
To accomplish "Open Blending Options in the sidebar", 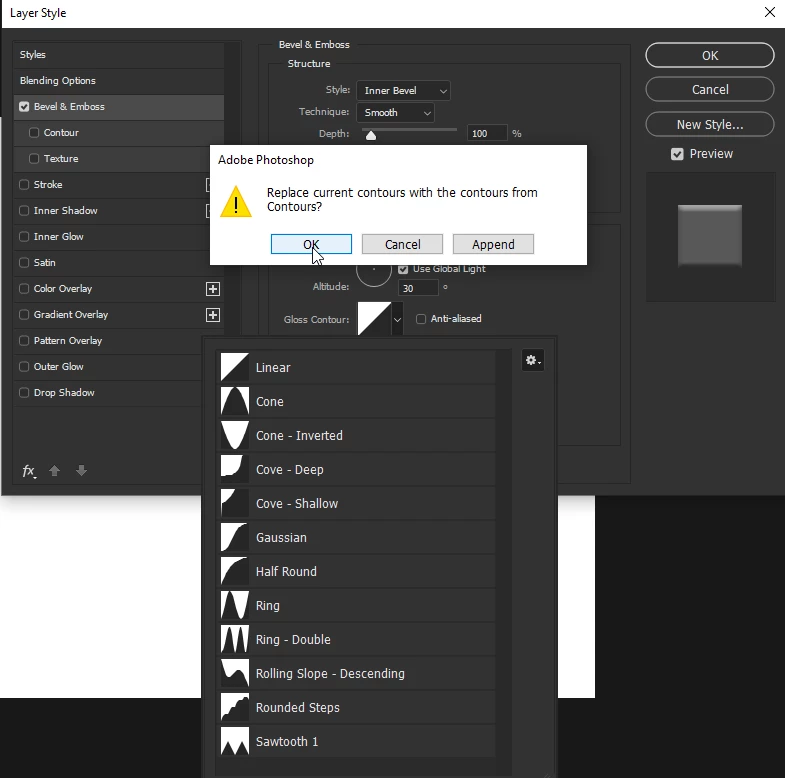I will tap(119, 81).
